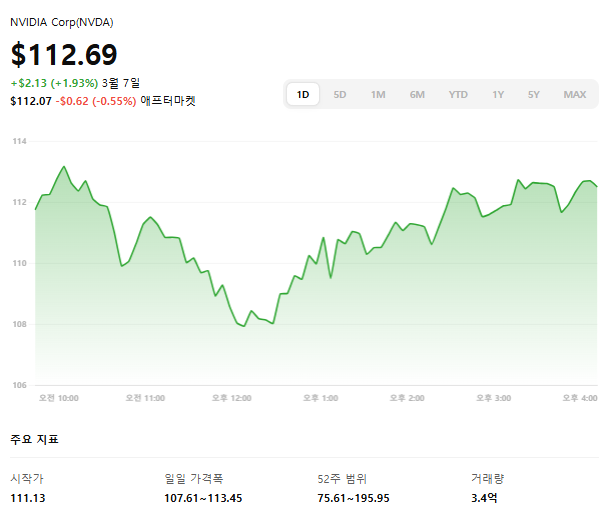Select the 1Y chart range
This screenshot has width=615, height=520.
[x=498, y=95]
